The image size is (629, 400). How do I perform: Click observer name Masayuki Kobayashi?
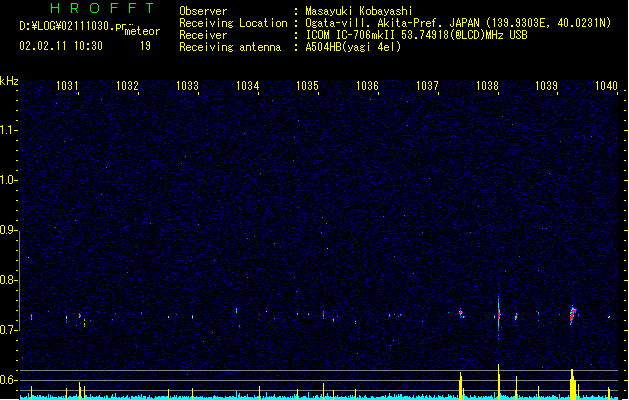[359, 11]
